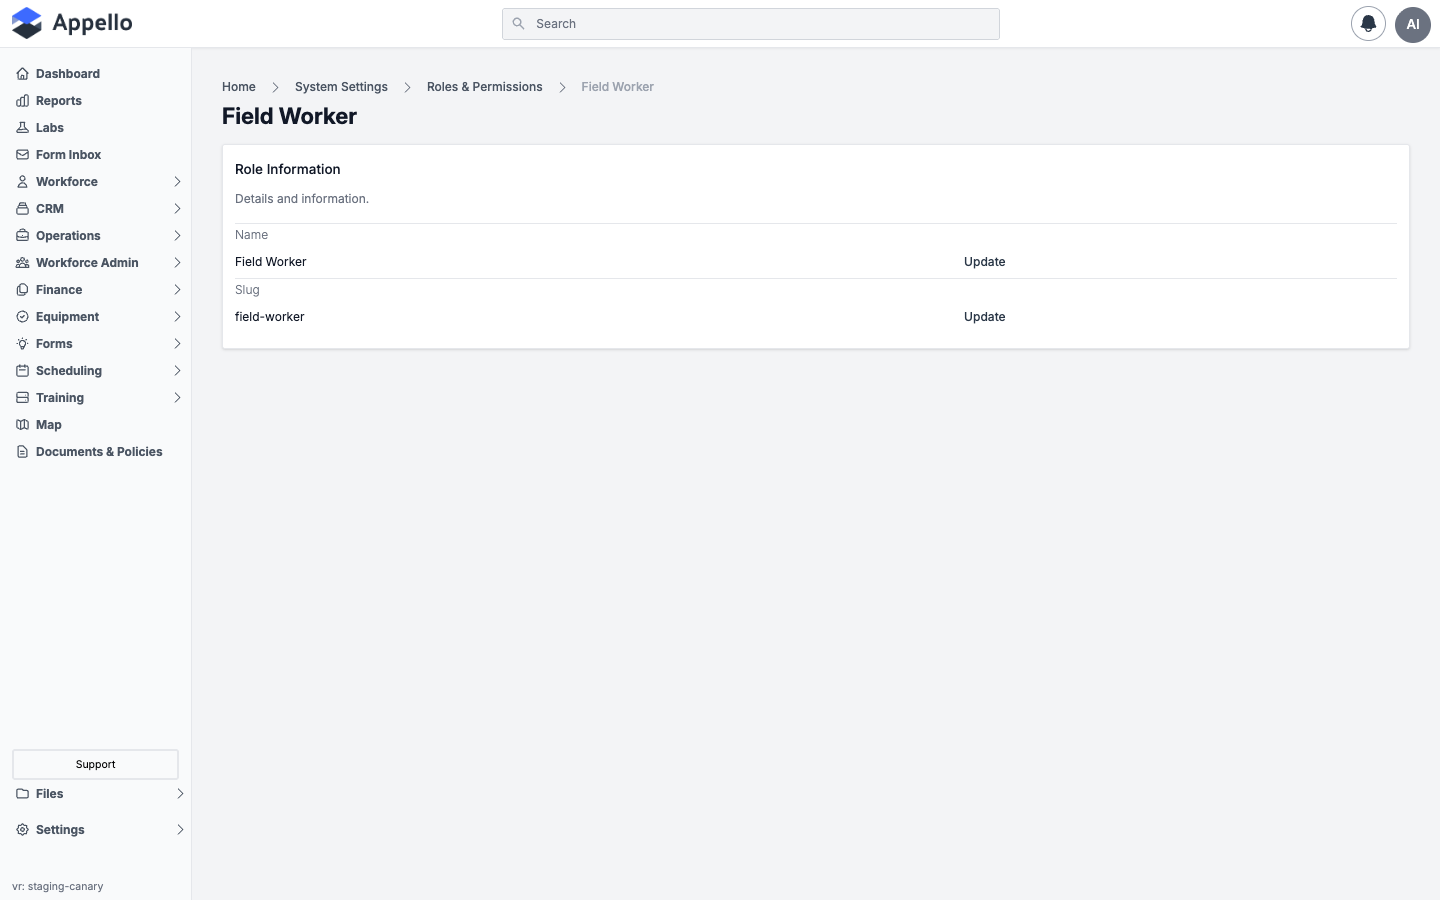Click the Dashboard home icon
Image resolution: width=1440 pixels, height=918 pixels.
pyautogui.click(x=22, y=74)
